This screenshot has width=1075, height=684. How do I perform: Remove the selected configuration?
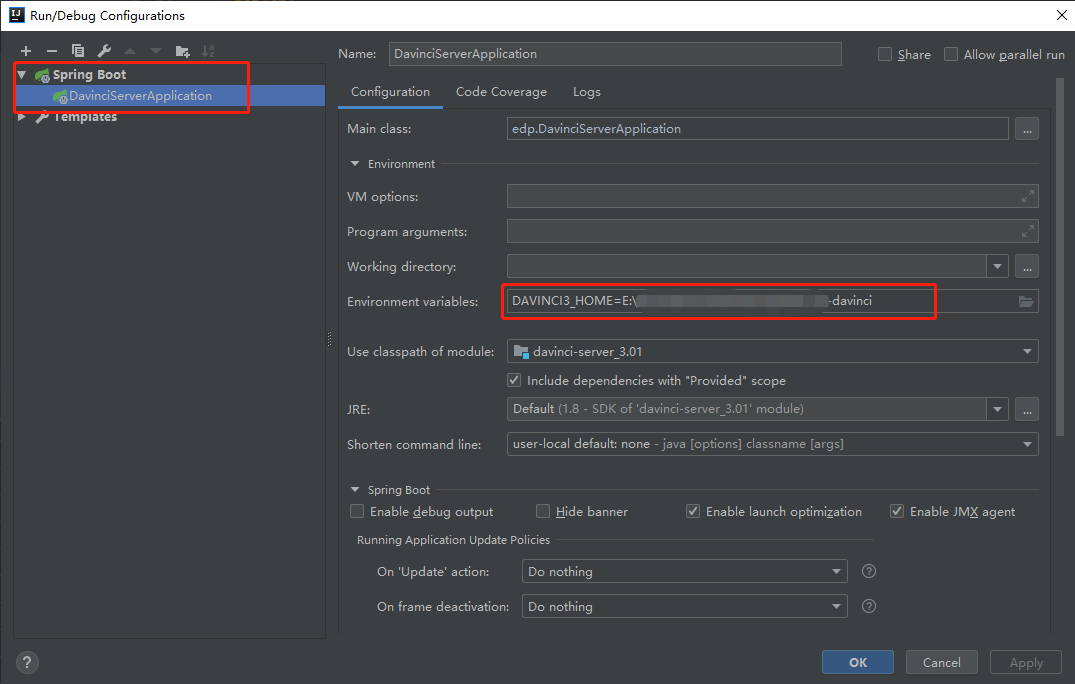tap(52, 51)
